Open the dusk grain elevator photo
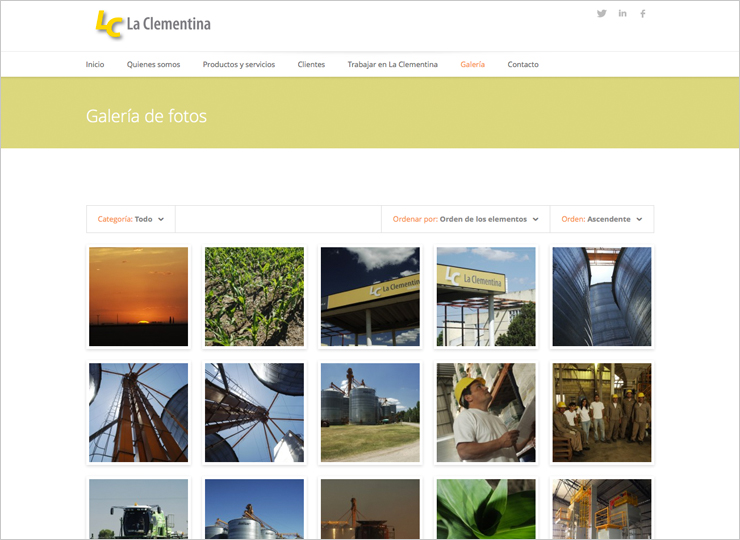 [370, 509]
